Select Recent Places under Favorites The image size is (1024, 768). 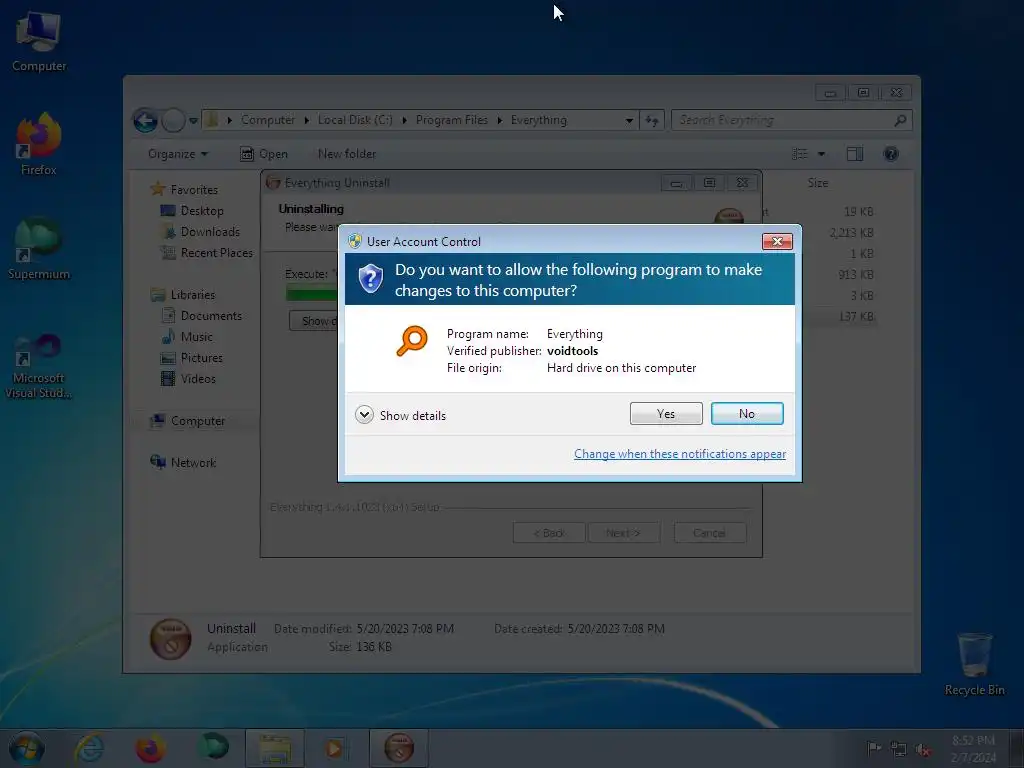(216, 252)
